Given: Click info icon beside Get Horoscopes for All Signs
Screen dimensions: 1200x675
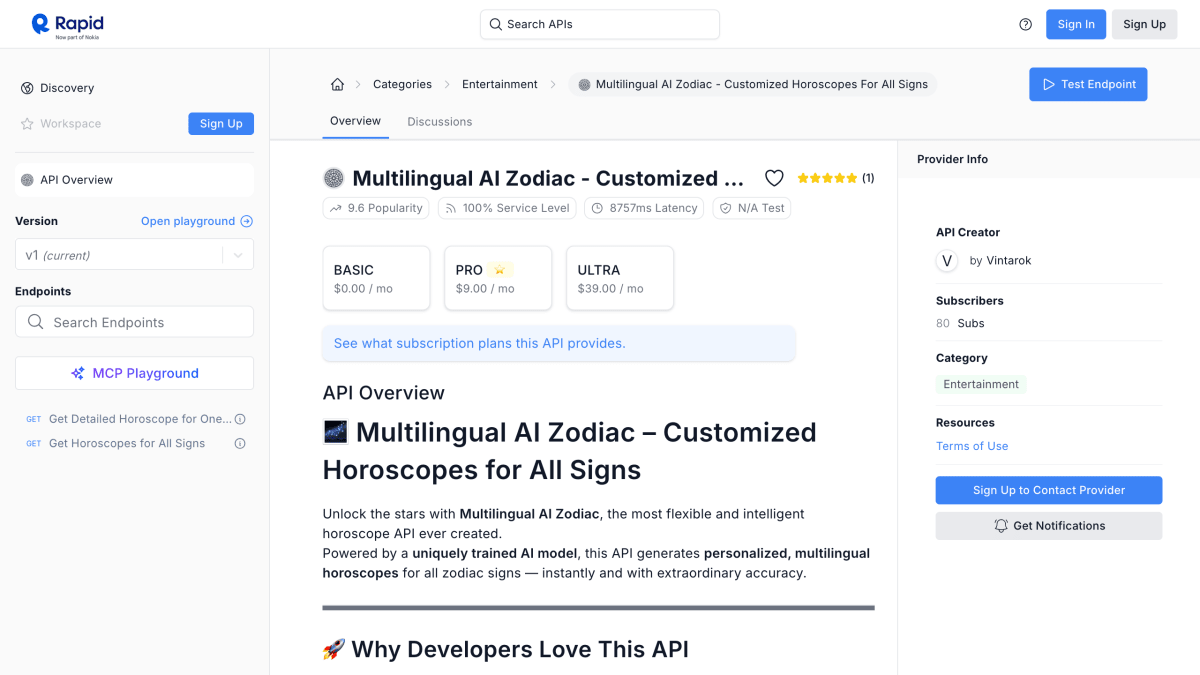Looking at the screenshot, I should (x=240, y=443).
